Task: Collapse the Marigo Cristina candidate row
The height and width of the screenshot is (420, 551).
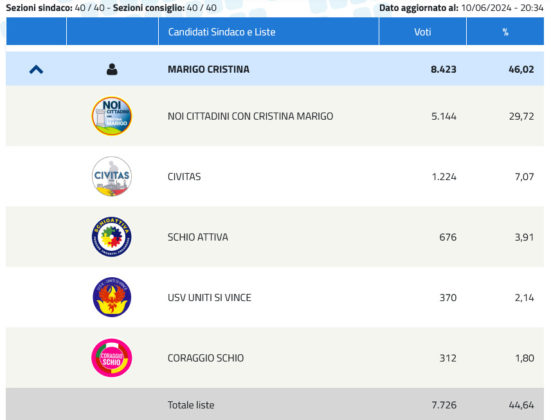Action: [x=36, y=70]
